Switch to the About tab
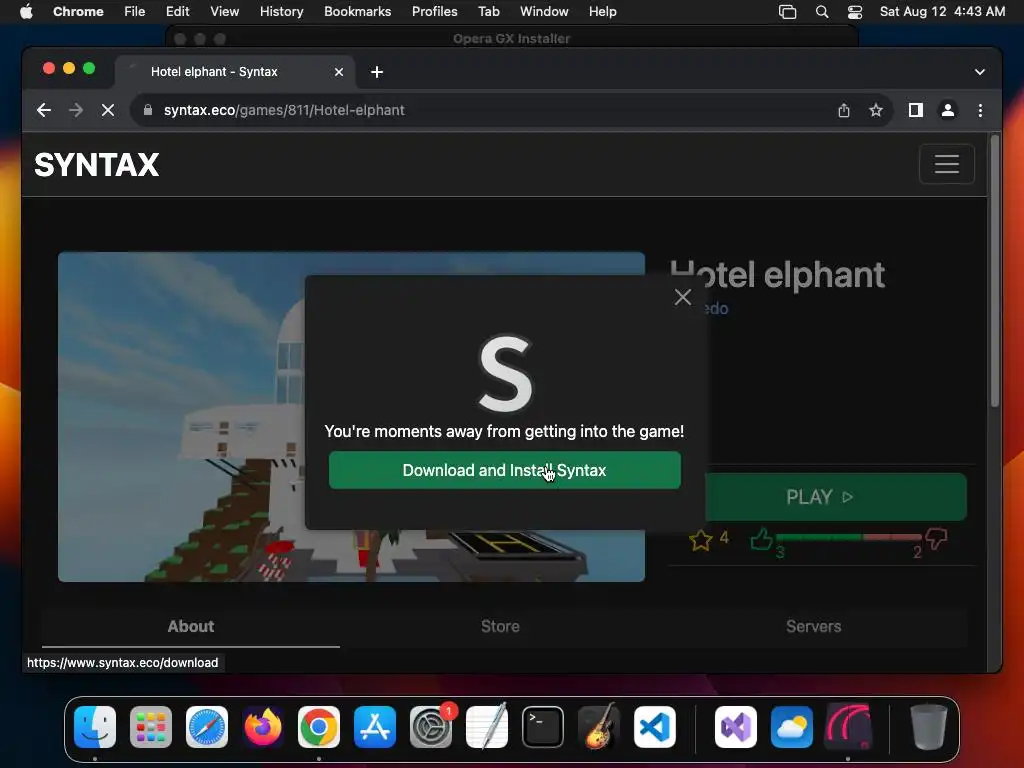The height and width of the screenshot is (768, 1024). 191,626
